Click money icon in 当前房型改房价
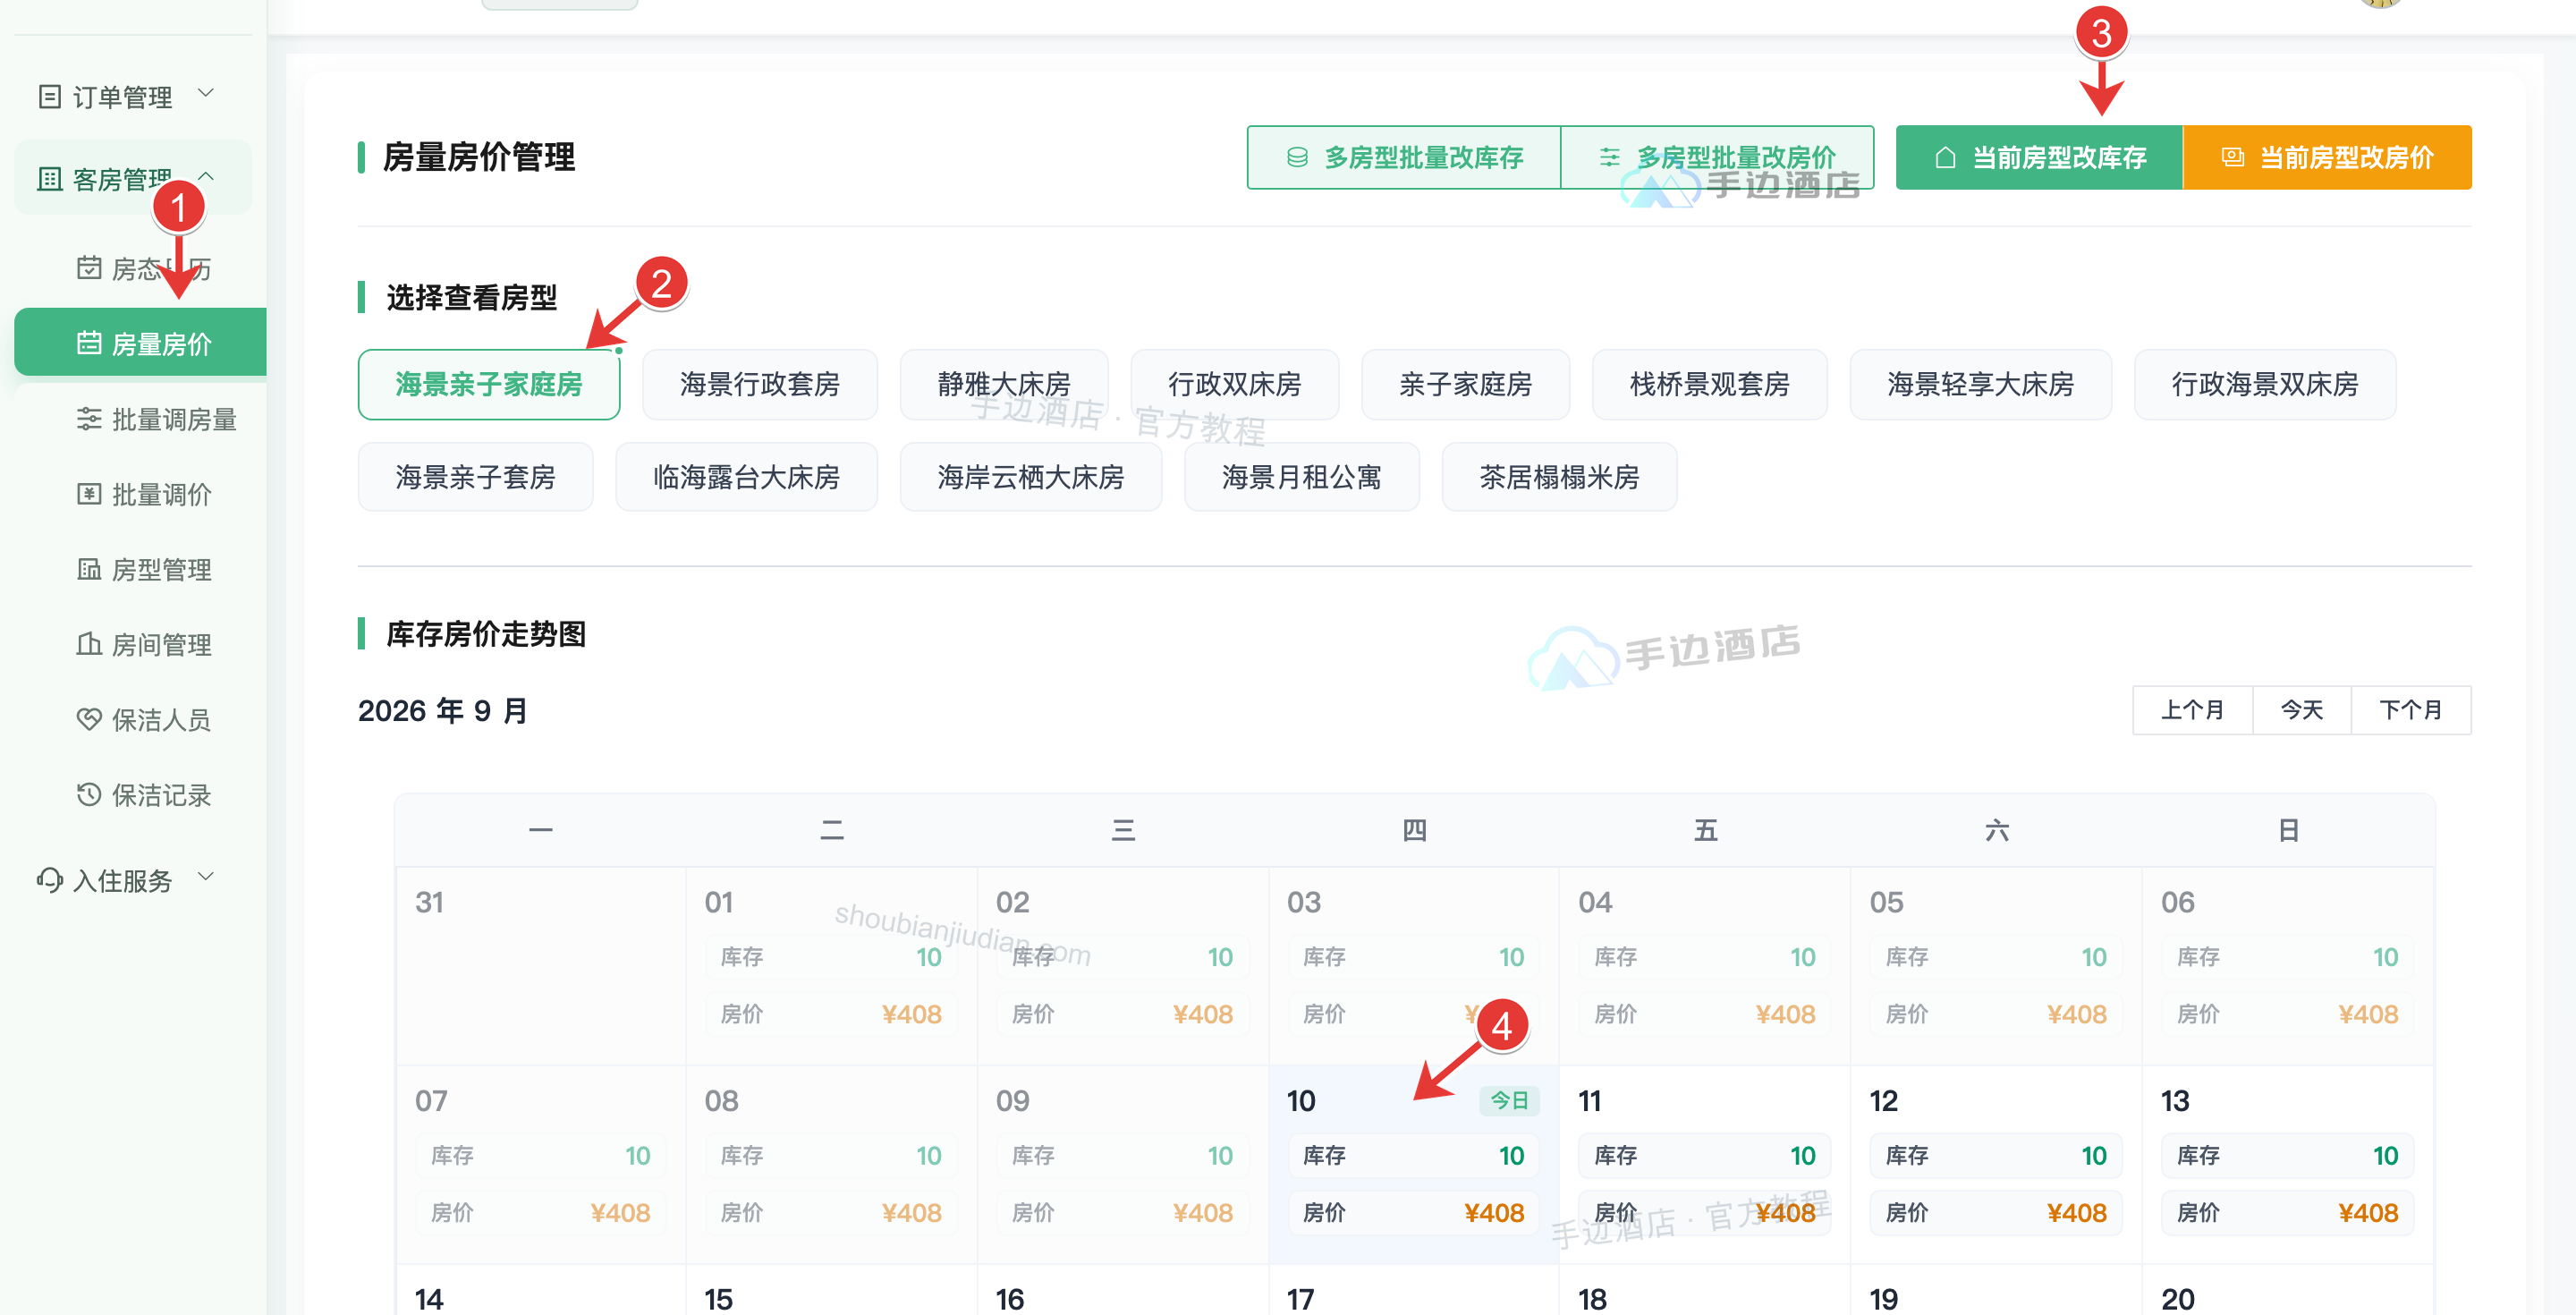The height and width of the screenshot is (1315, 2576). pos(2233,157)
